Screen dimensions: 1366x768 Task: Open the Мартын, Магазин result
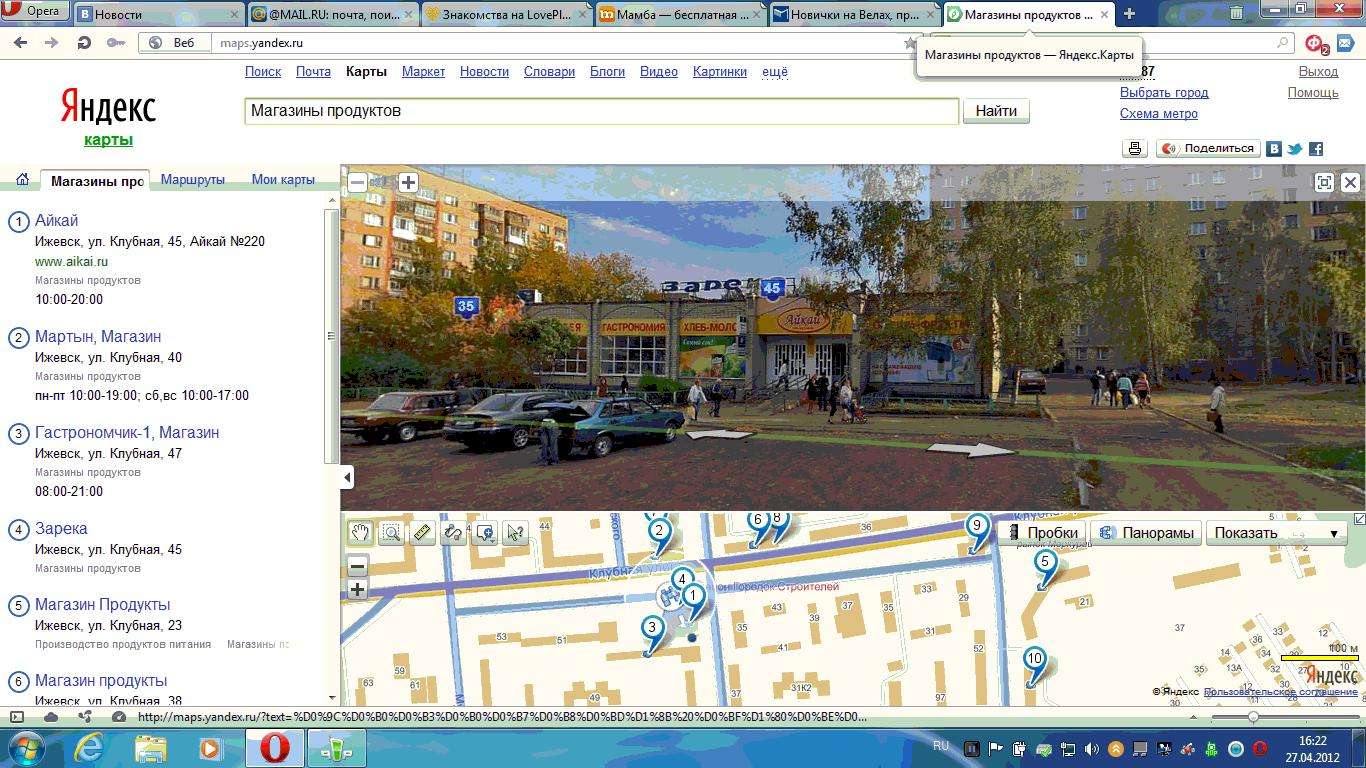pos(98,336)
